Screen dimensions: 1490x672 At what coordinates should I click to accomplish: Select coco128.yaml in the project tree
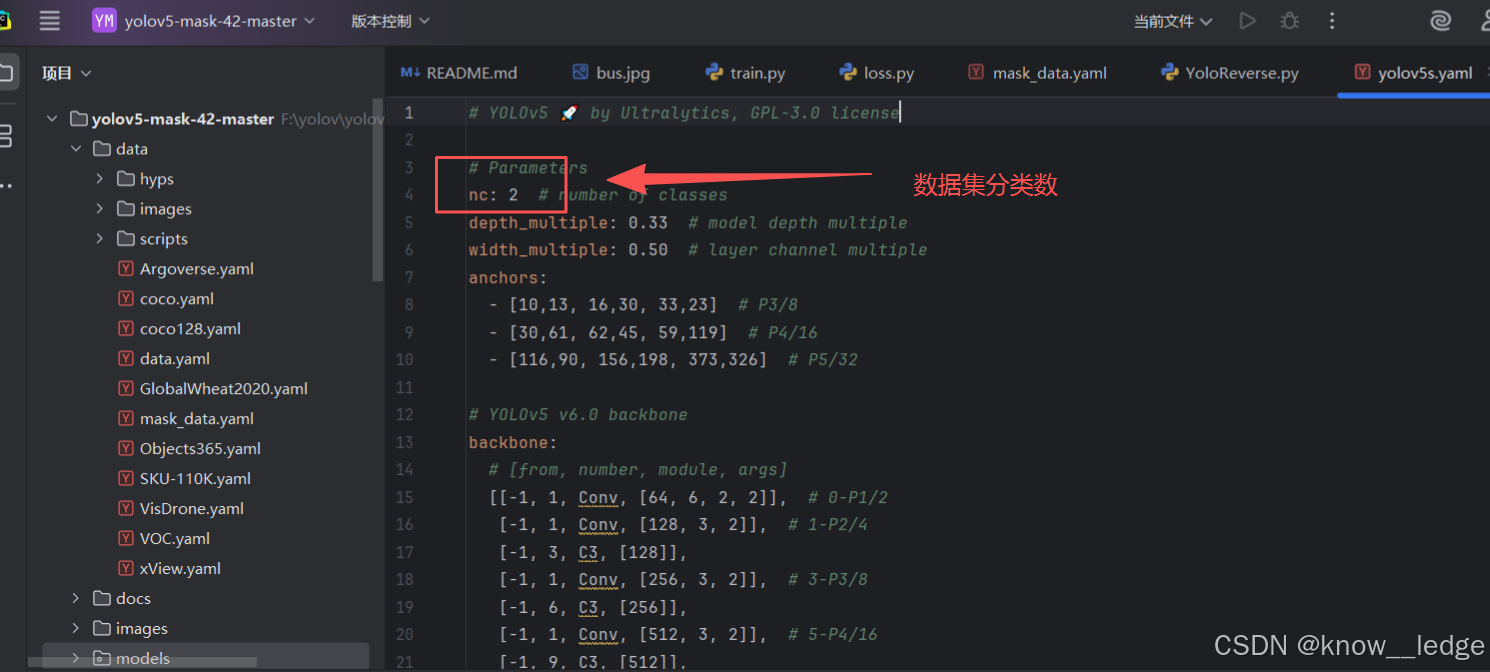click(x=190, y=329)
